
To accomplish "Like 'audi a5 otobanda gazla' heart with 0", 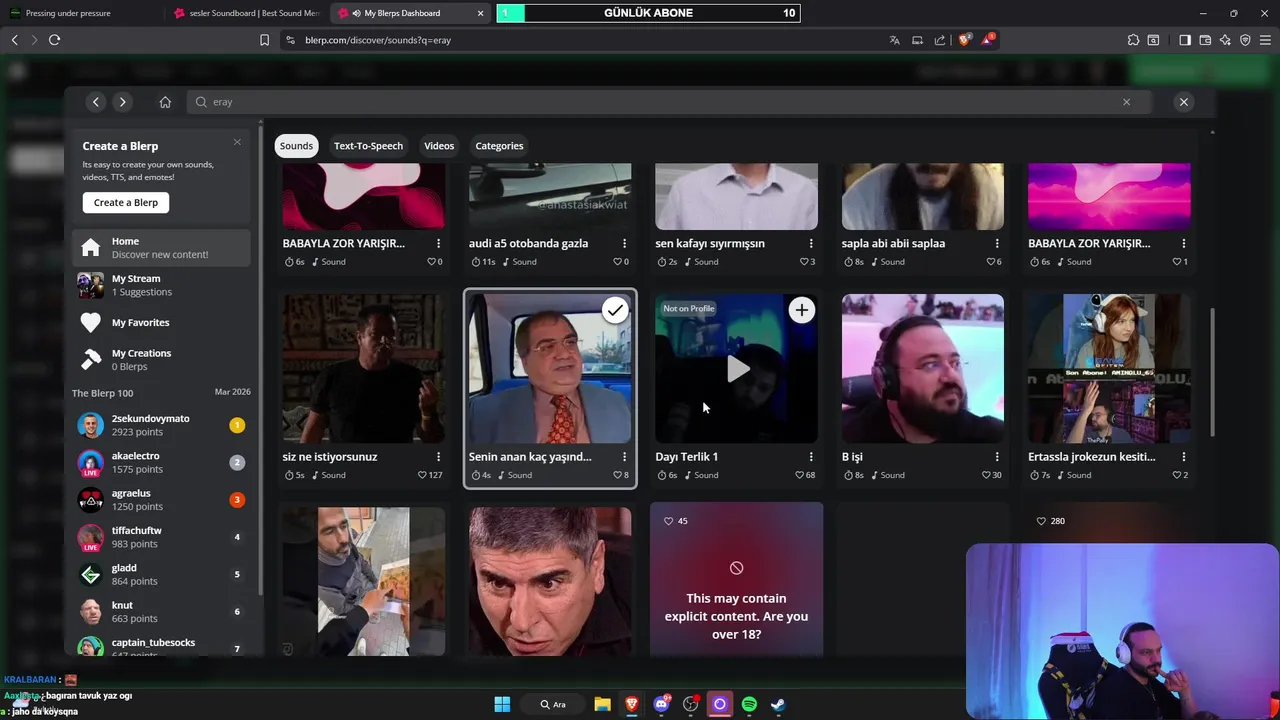I will coord(617,262).
